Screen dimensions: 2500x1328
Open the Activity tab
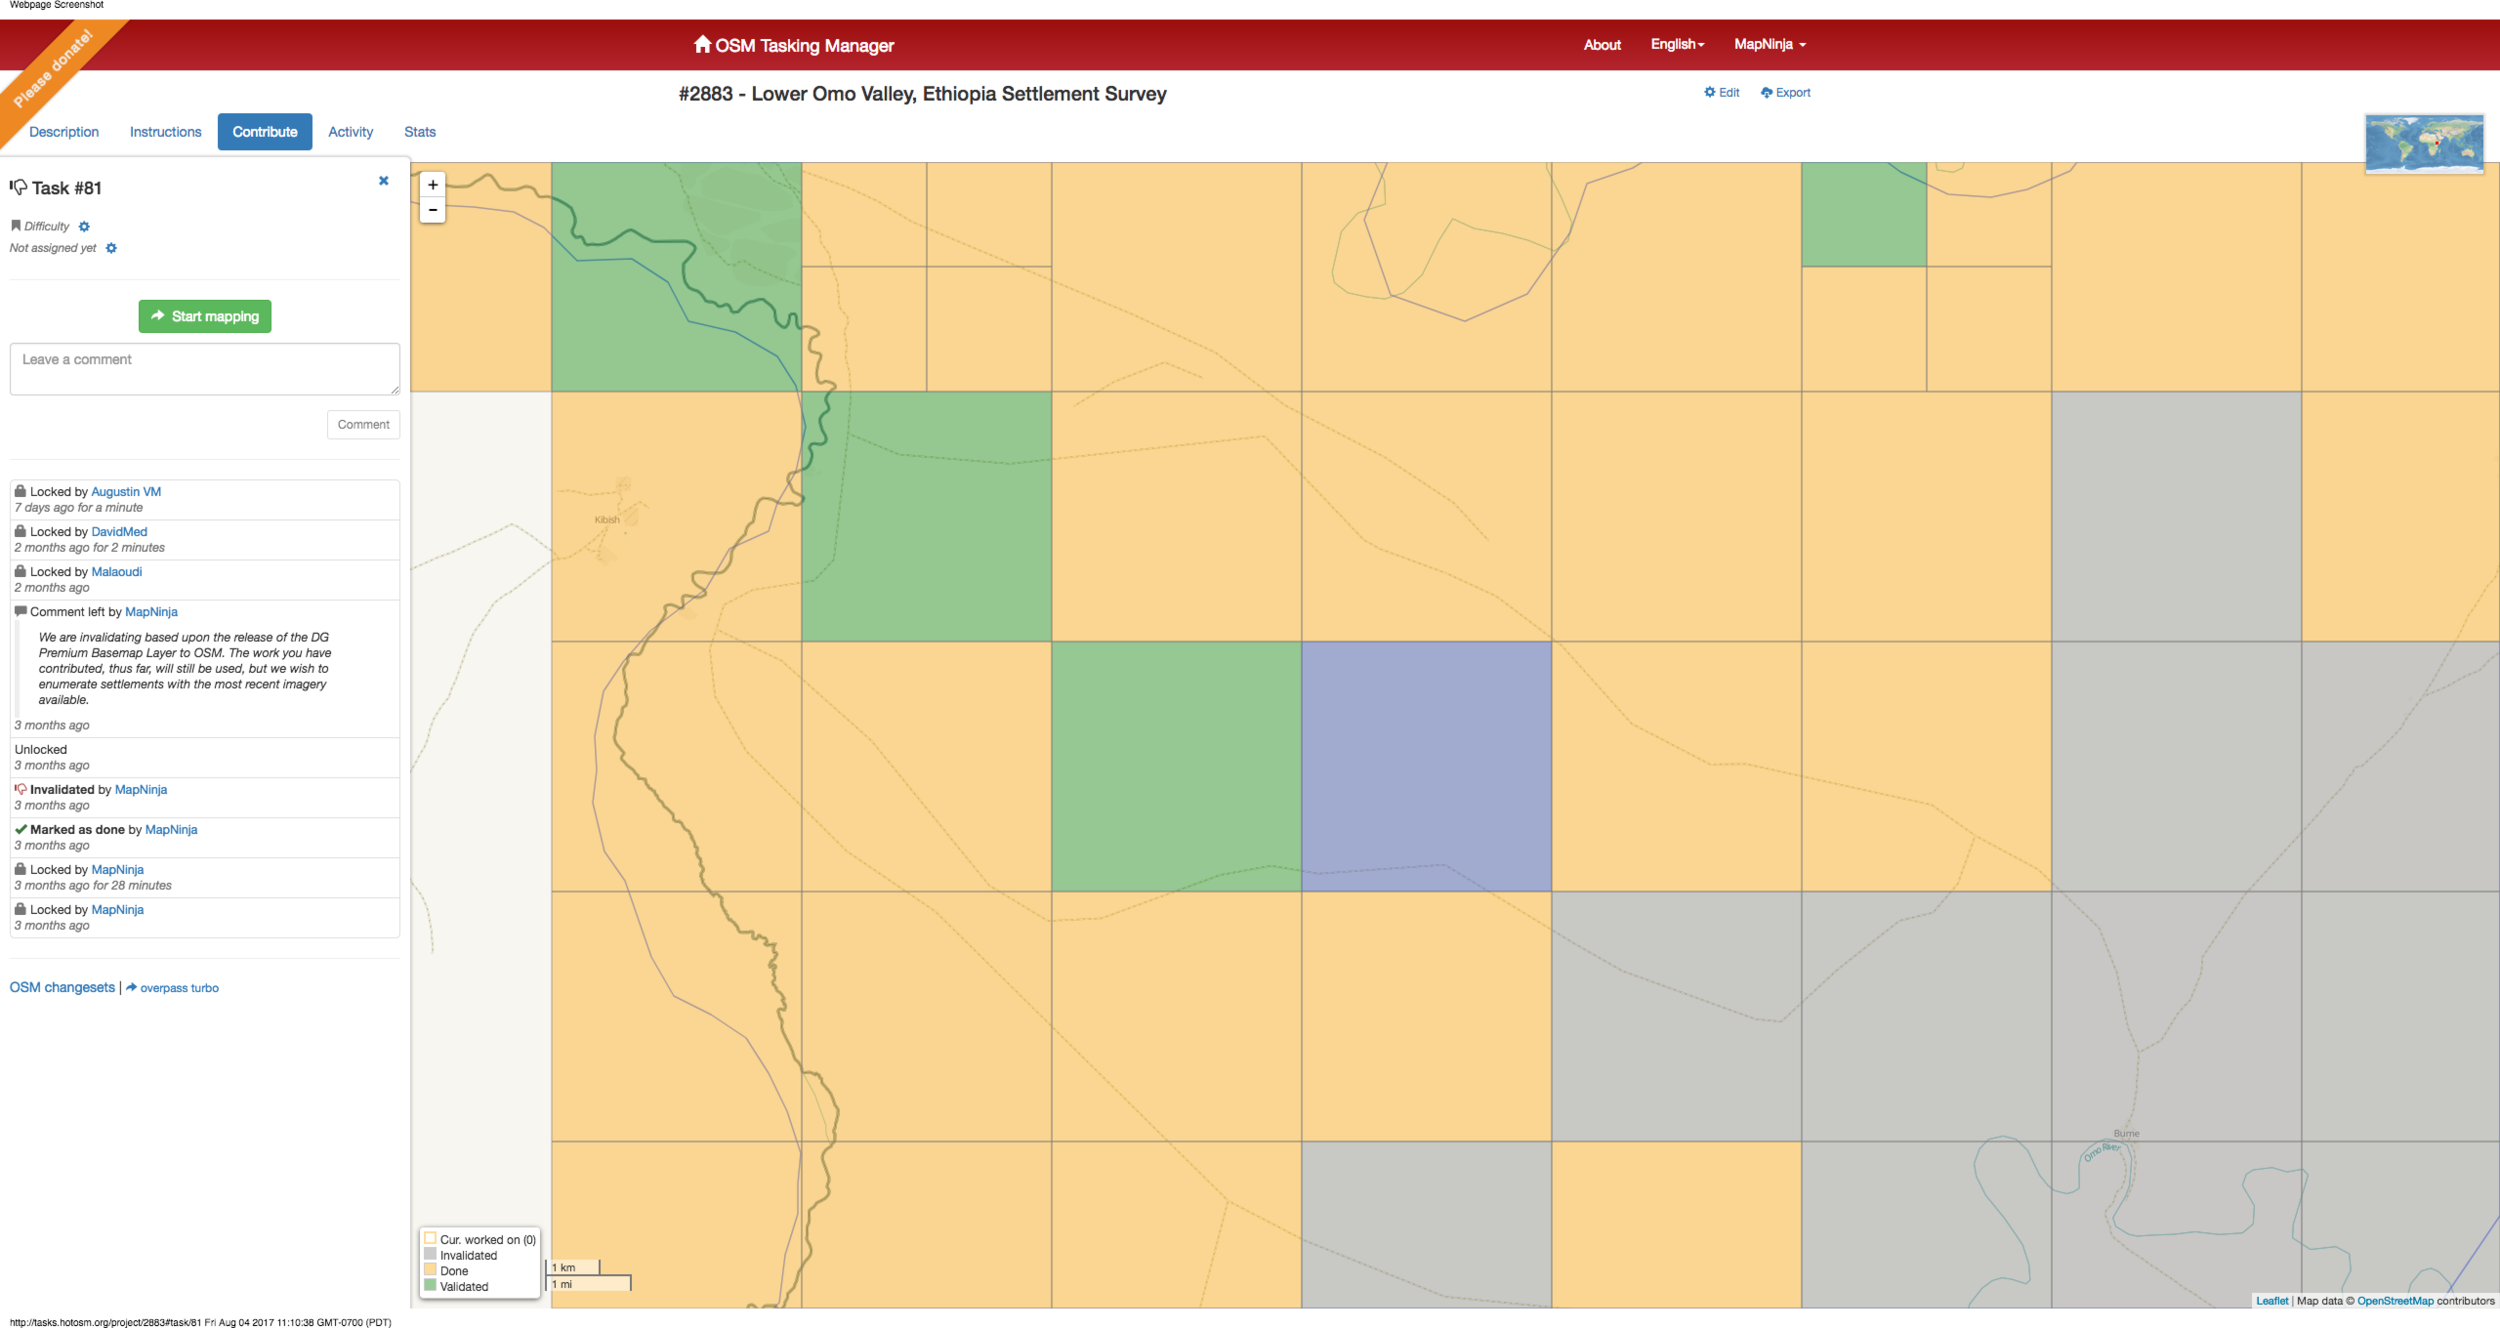click(x=350, y=132)
